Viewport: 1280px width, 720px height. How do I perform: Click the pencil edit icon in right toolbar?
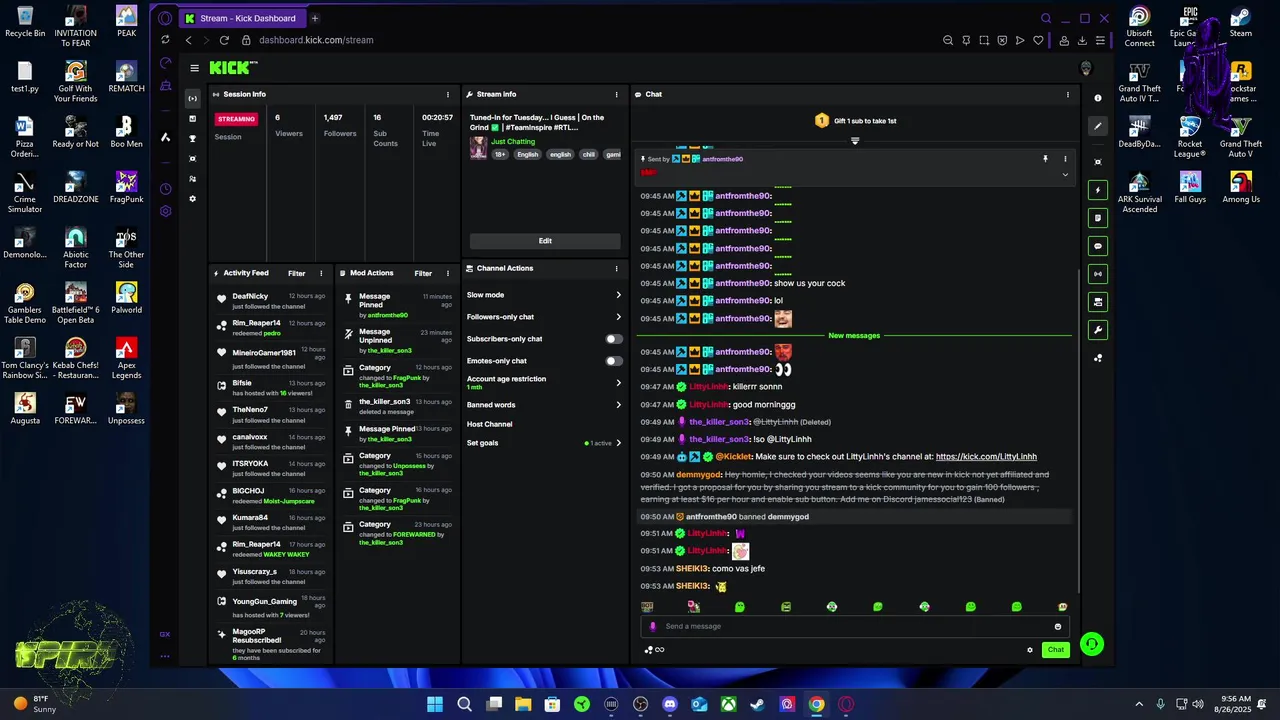[x=1097, y=126]
